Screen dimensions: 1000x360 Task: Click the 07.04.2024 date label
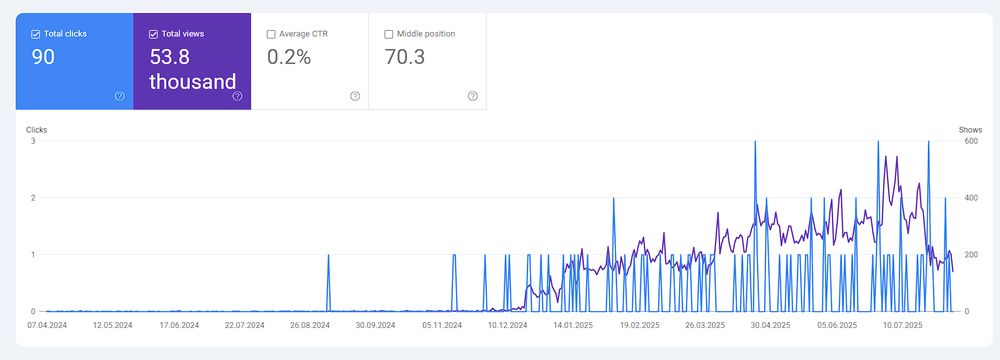47,325
